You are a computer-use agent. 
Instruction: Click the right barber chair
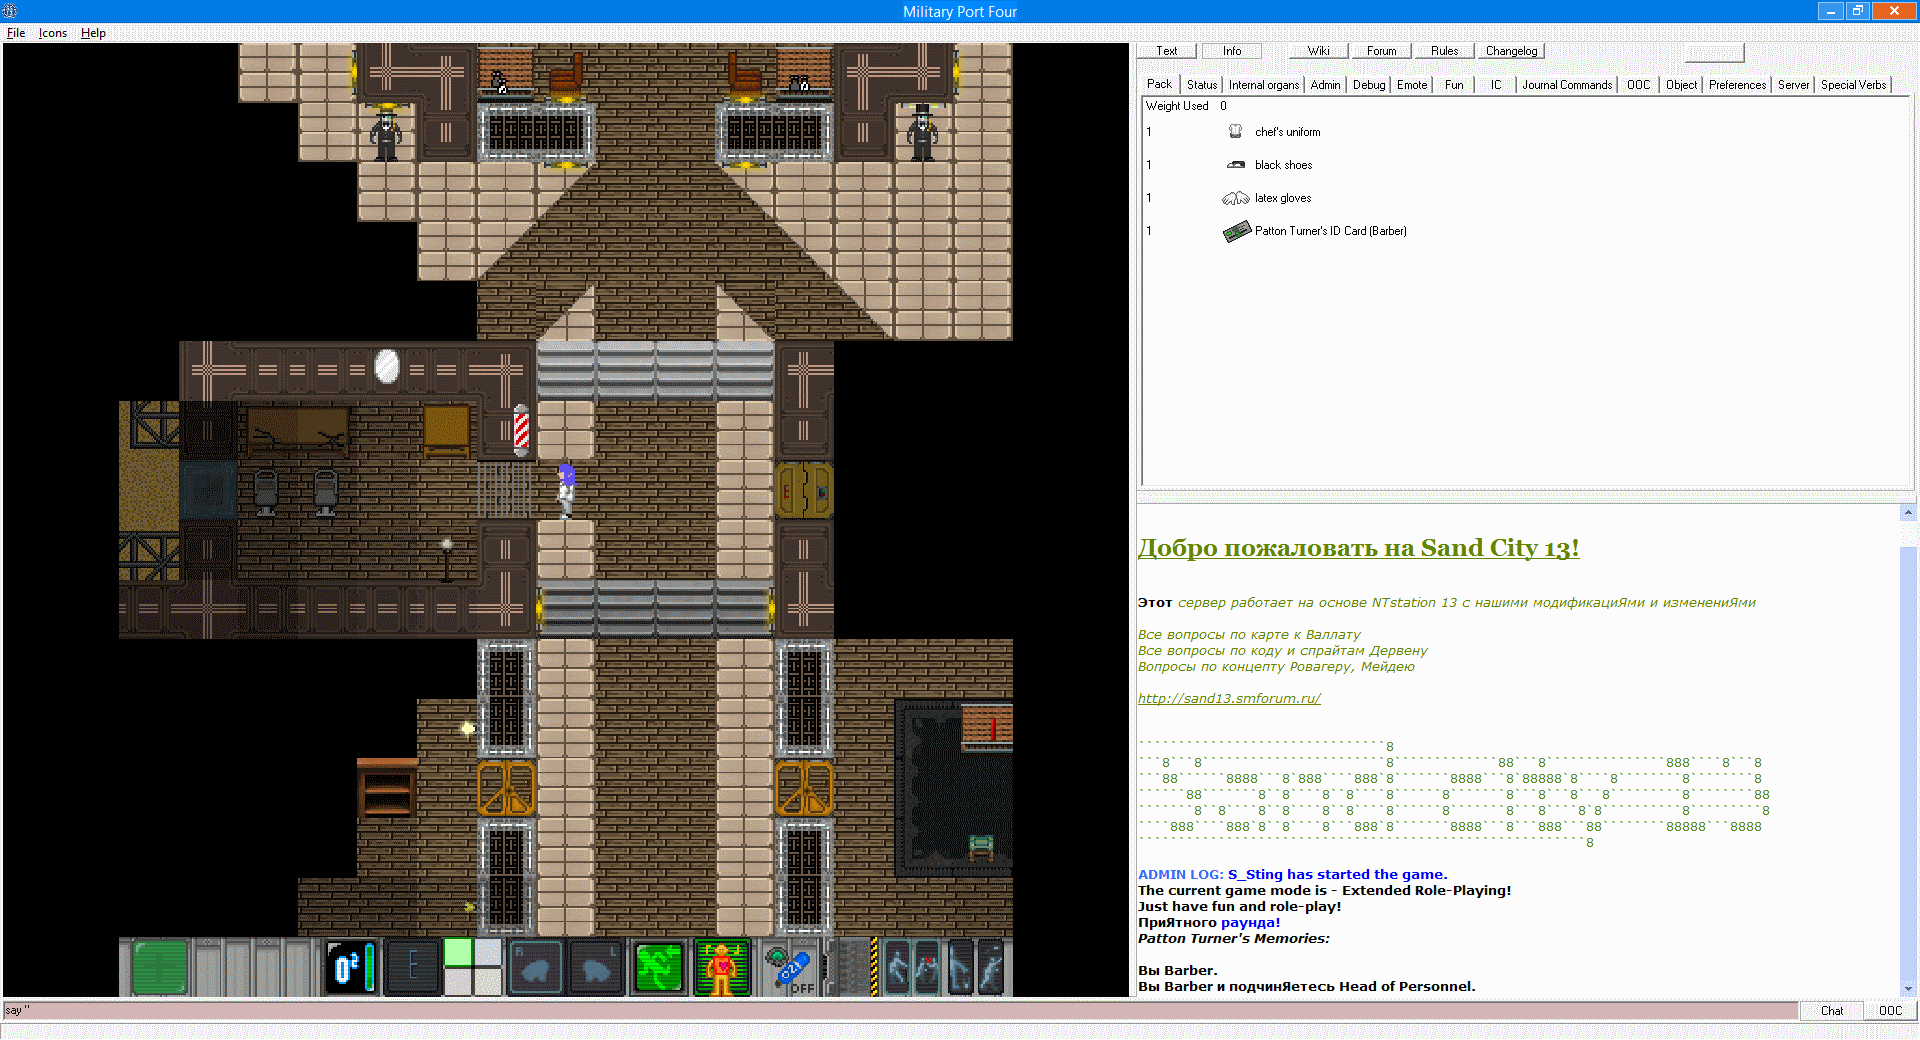point(326,491)
